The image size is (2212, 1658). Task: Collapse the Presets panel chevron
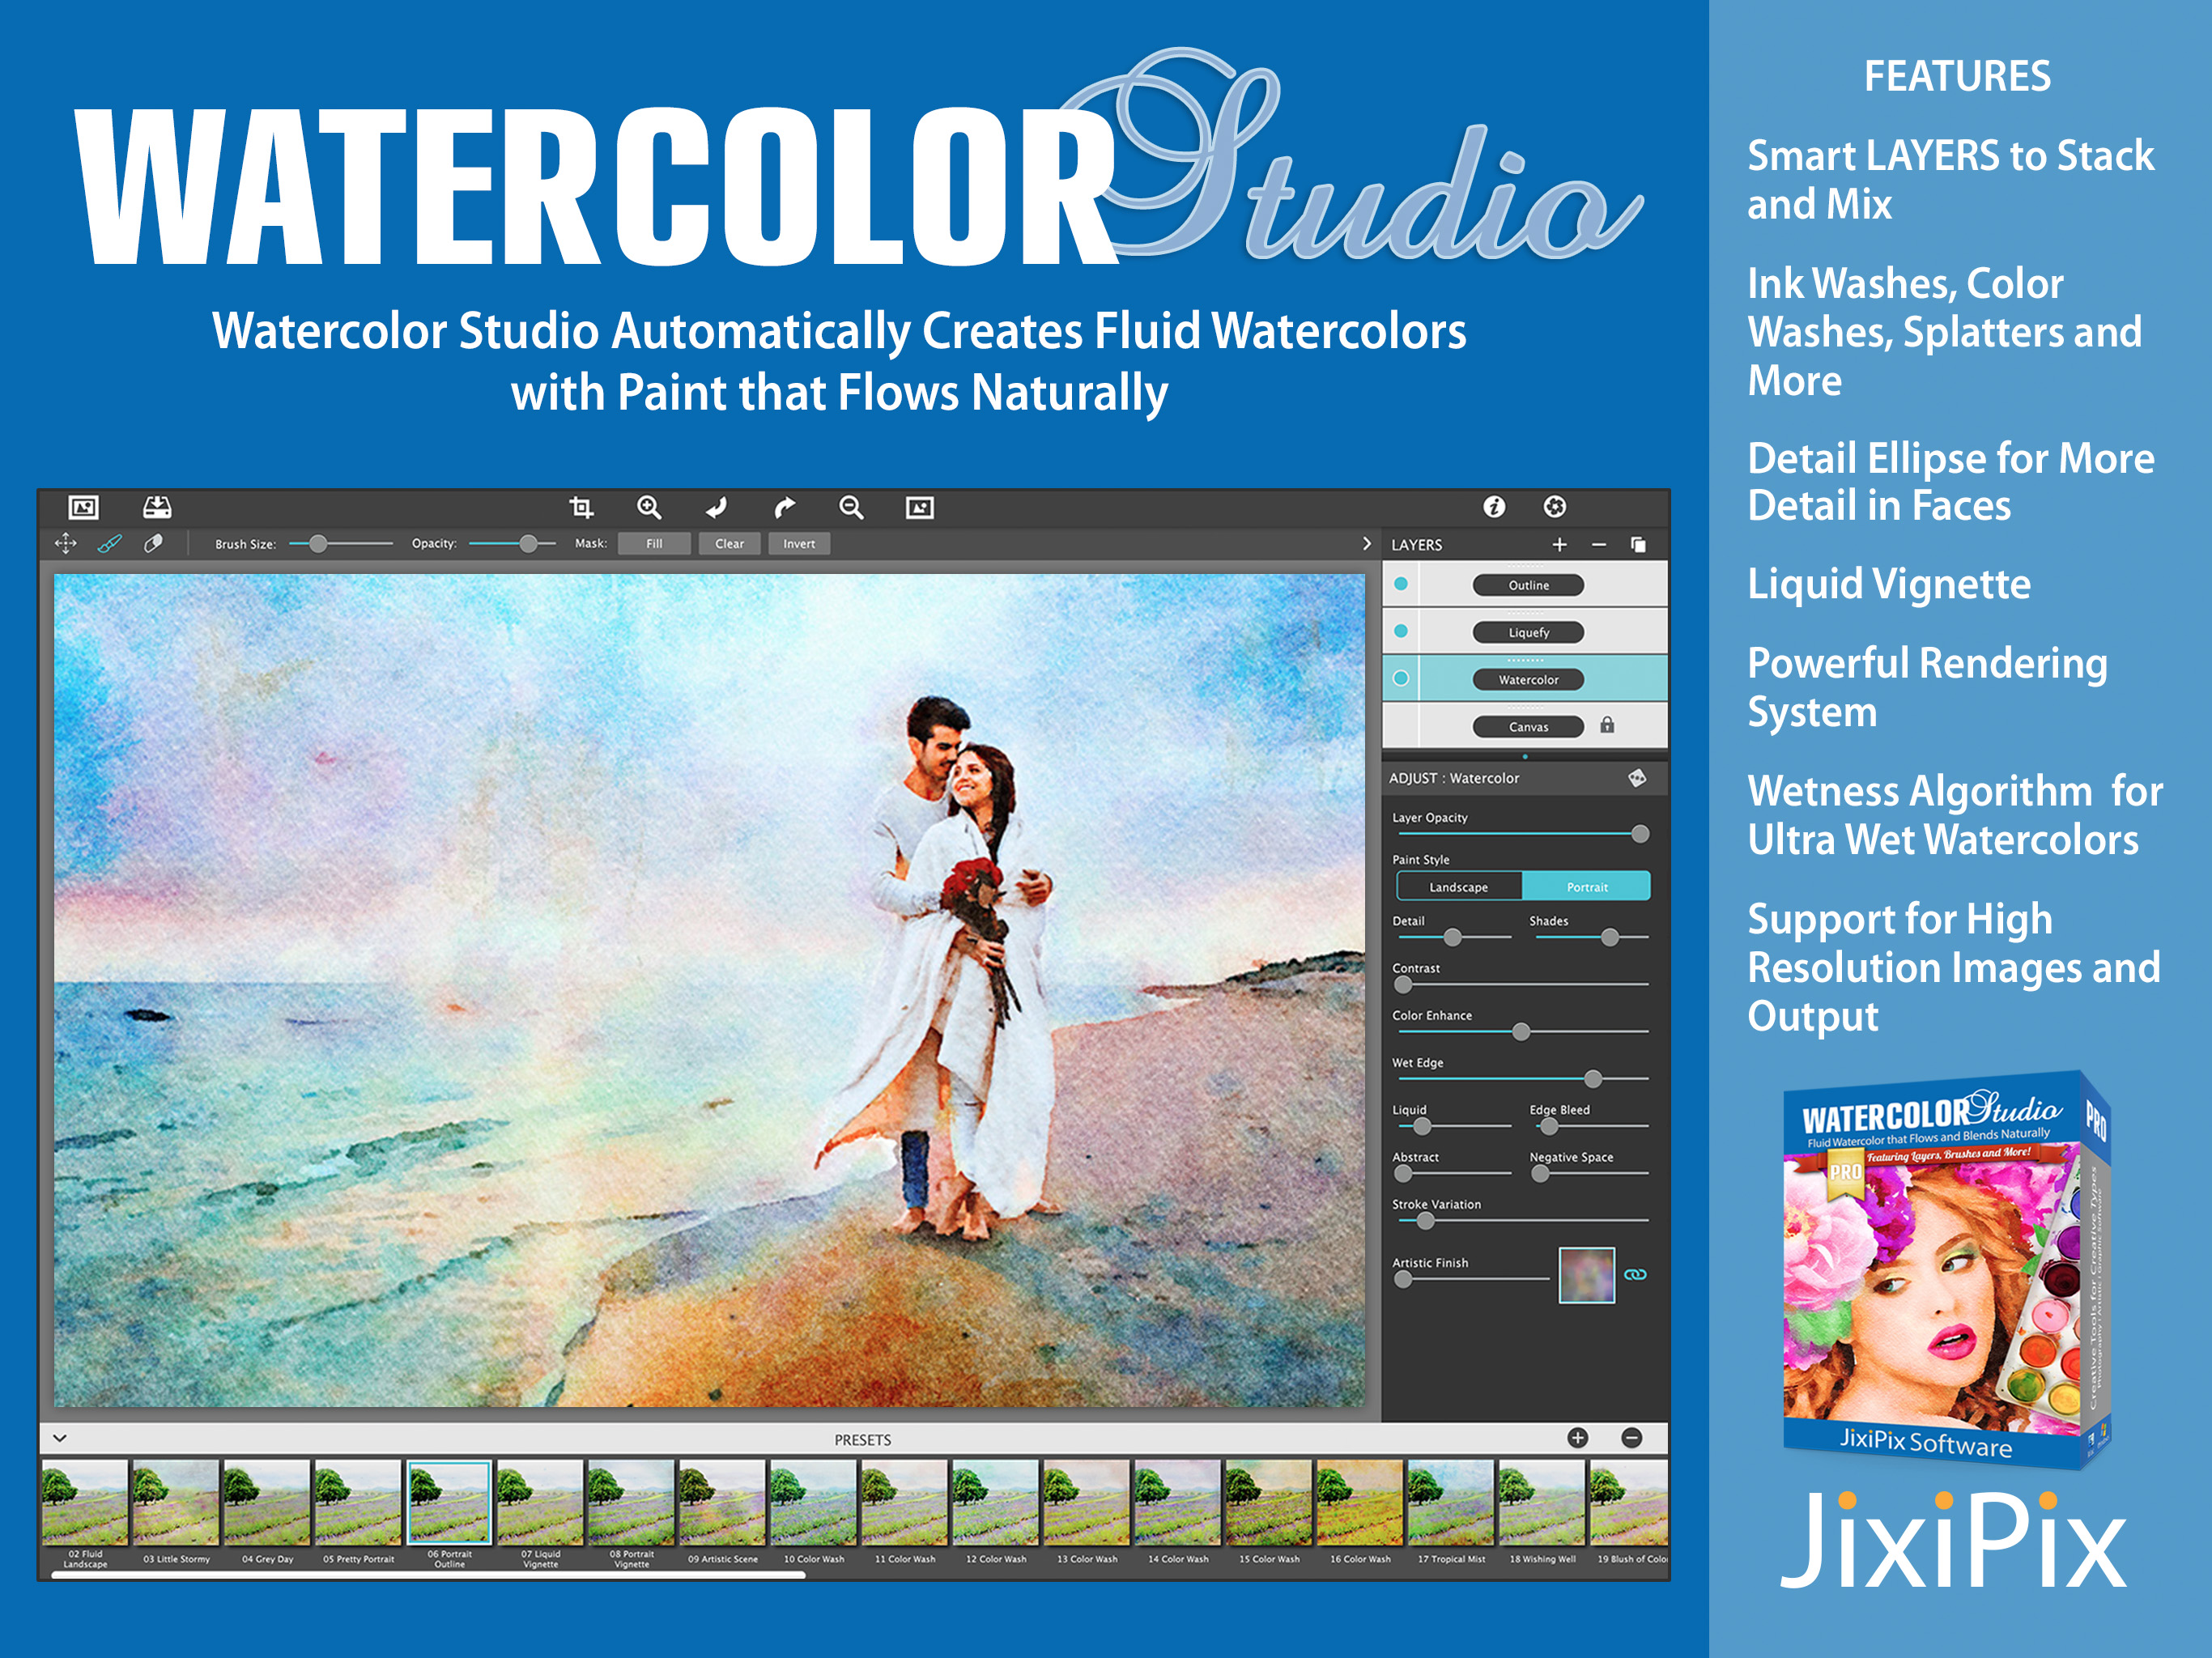tap(60, 1438)
